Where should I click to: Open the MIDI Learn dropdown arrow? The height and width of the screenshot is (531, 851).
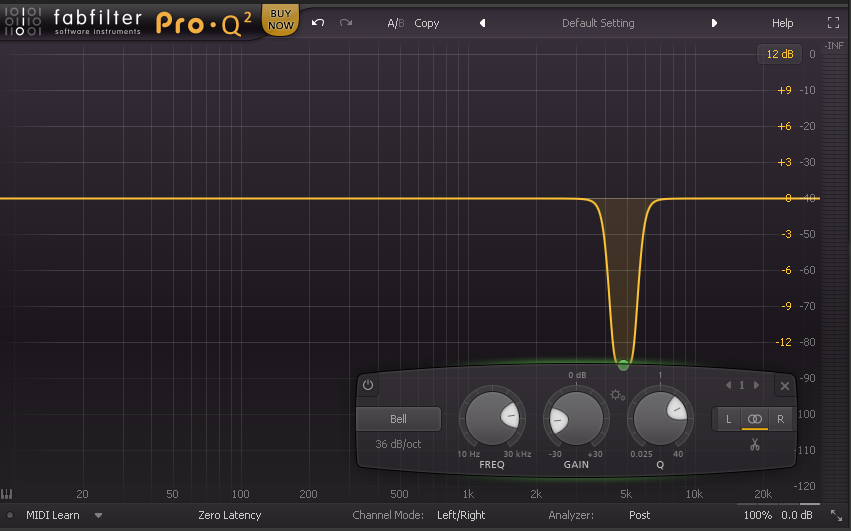tap(98, 515)
